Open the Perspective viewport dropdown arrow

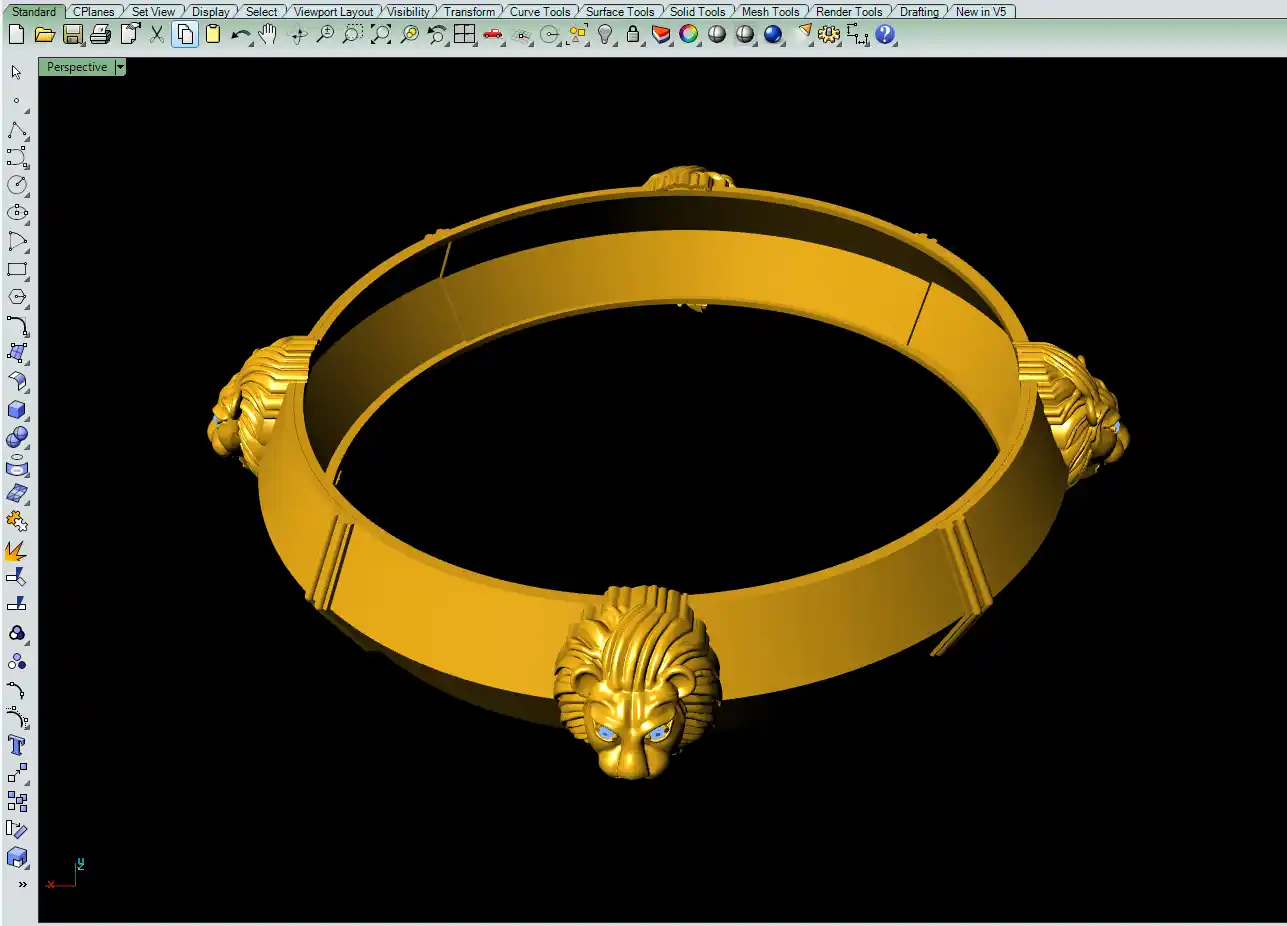120,67
